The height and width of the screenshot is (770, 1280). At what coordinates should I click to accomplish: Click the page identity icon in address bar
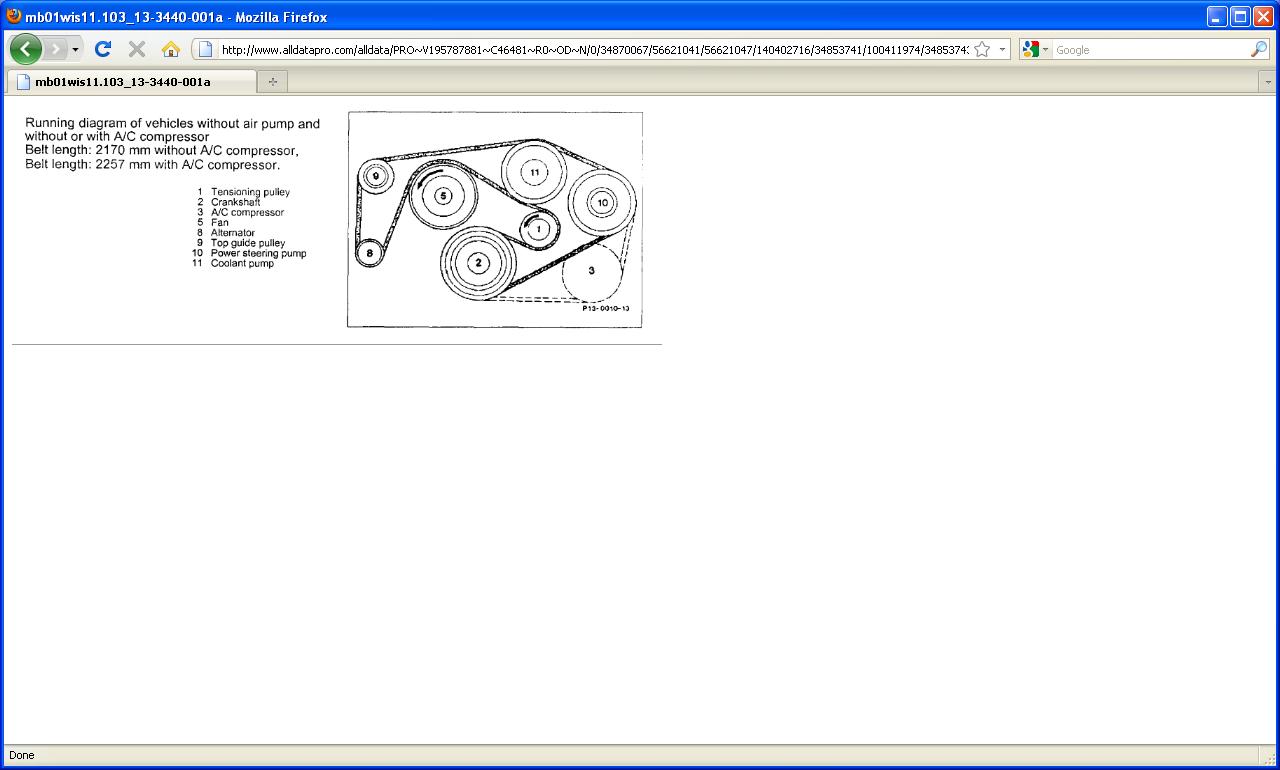tap(205, 49)
